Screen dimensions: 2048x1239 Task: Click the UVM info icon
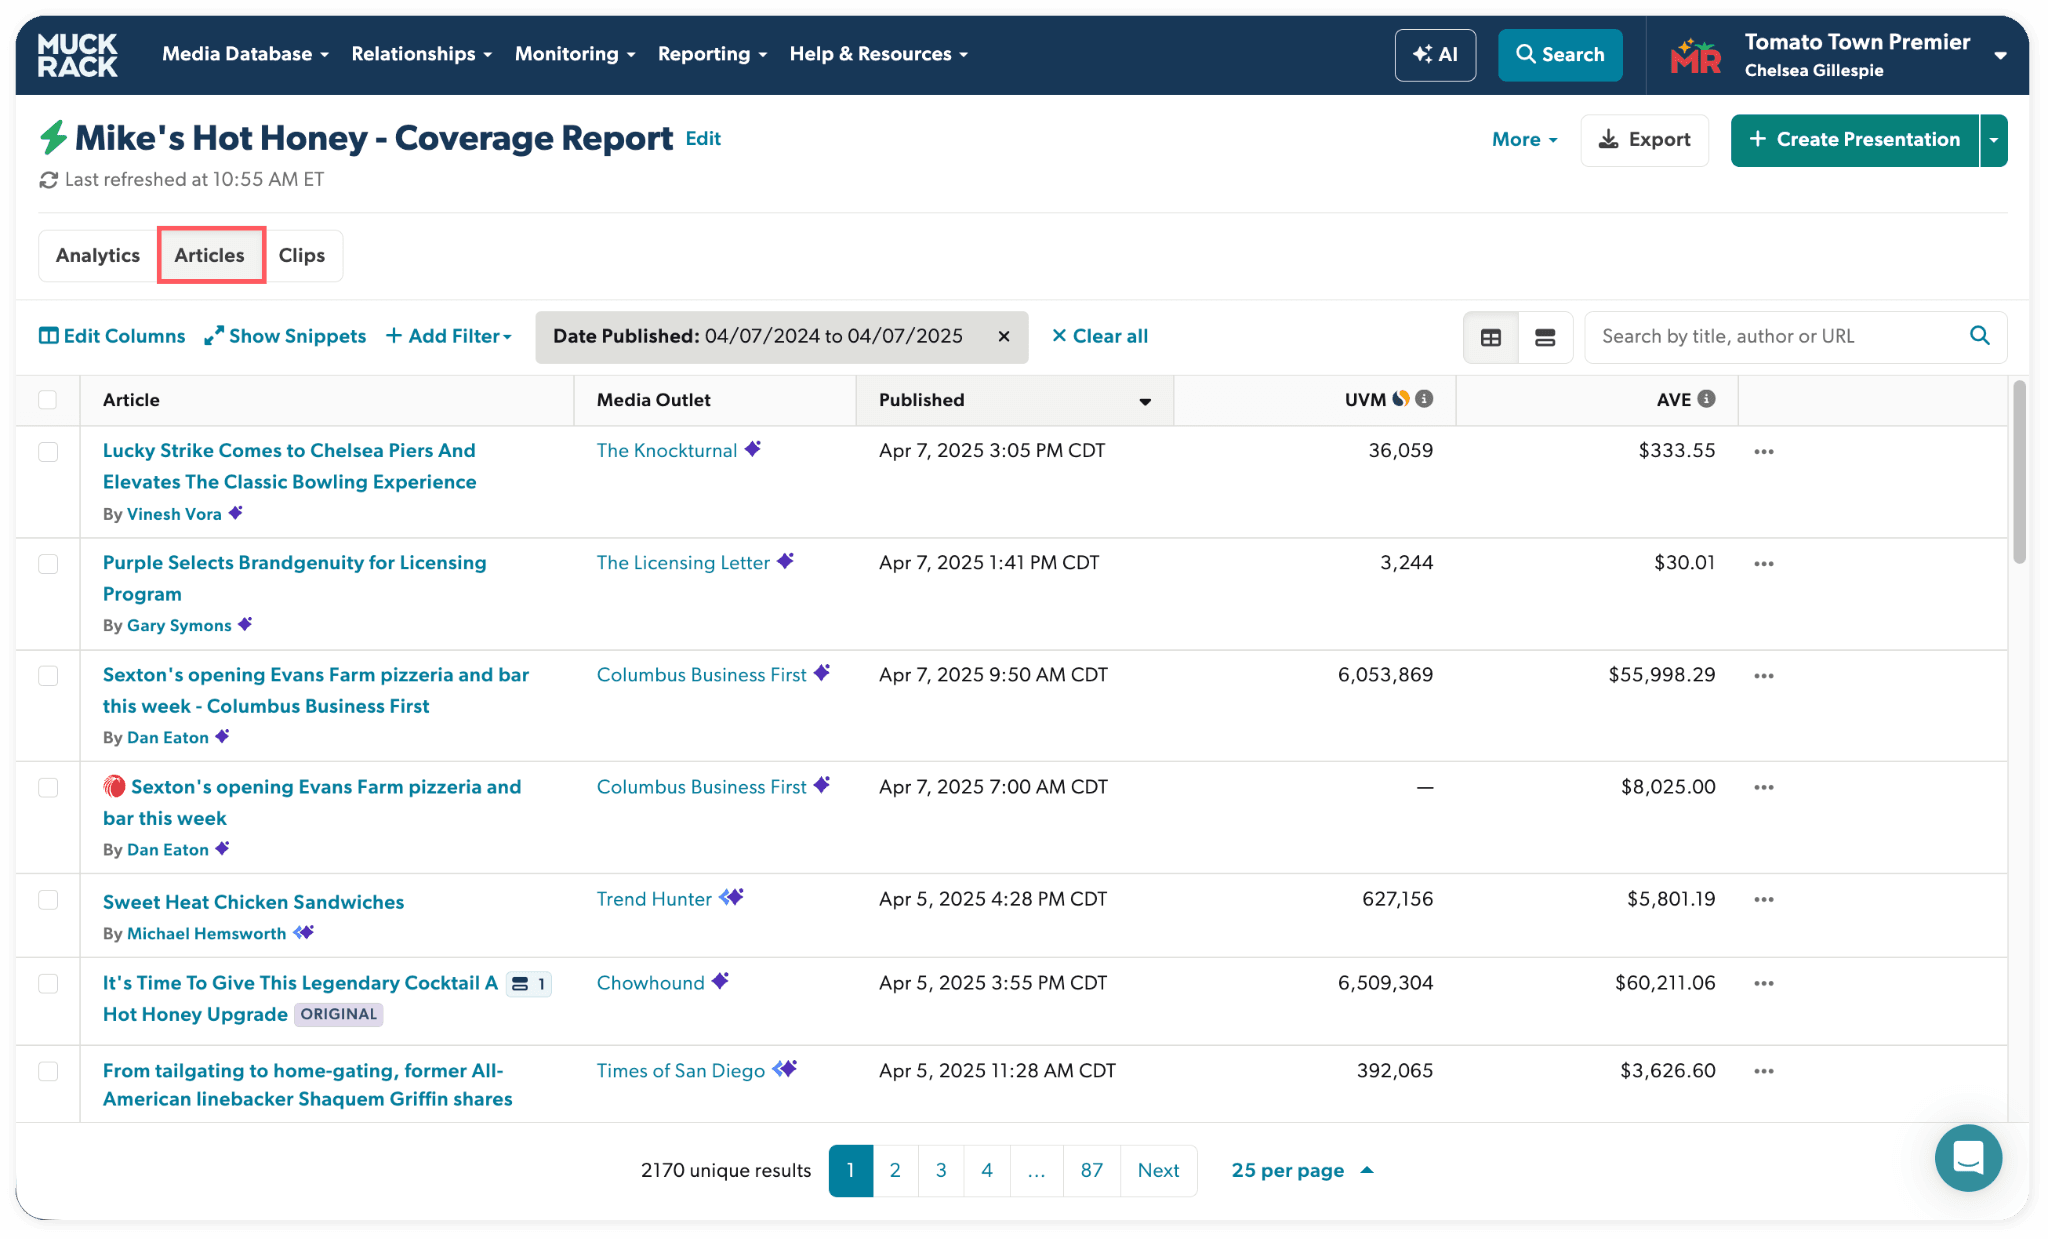(x=1425, y=399)
